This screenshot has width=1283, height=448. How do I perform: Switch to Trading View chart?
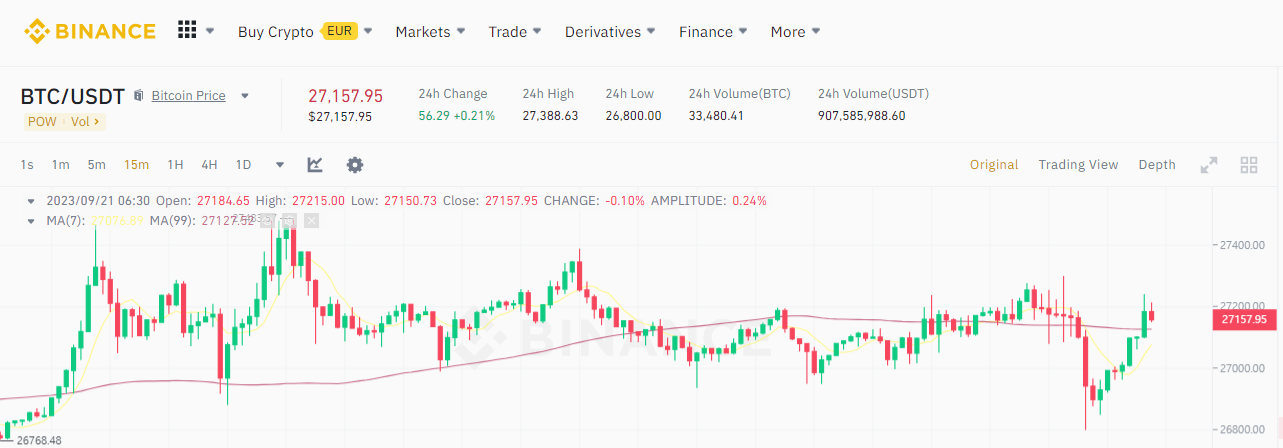click(x=1078, y=165)
